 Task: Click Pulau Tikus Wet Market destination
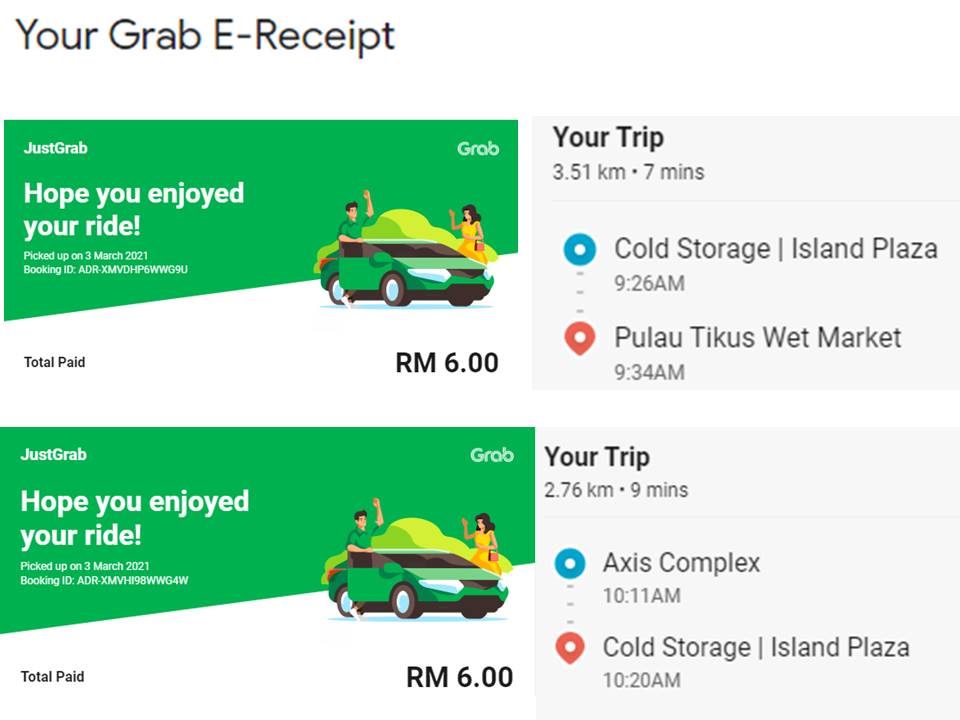coord(757,337)
